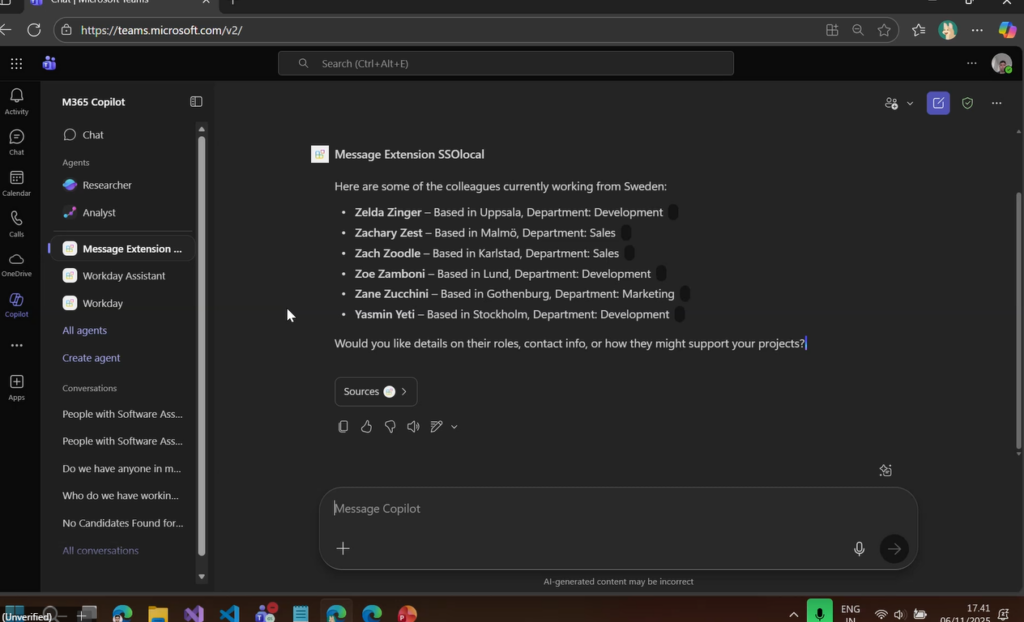Open File Explorer from taskbar
The height and width of the screenshot is (622, 1024).
pos(158,614)
